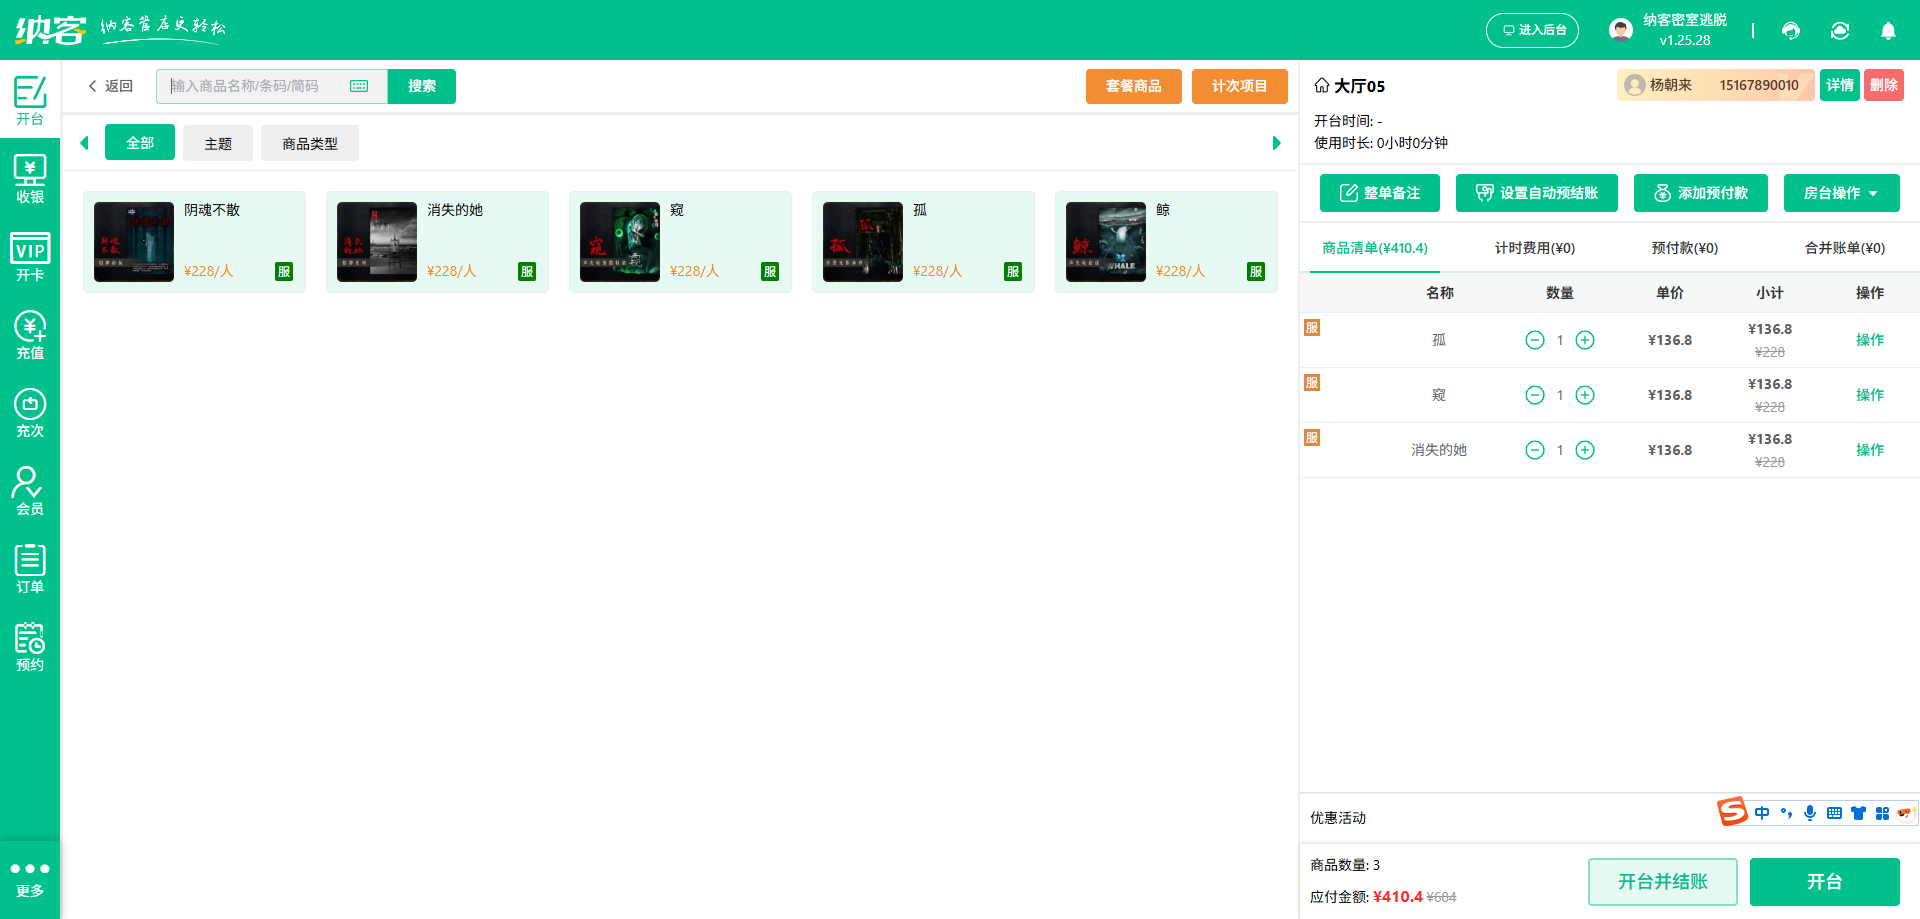Click the notification bell icon

pos(1888,31)
